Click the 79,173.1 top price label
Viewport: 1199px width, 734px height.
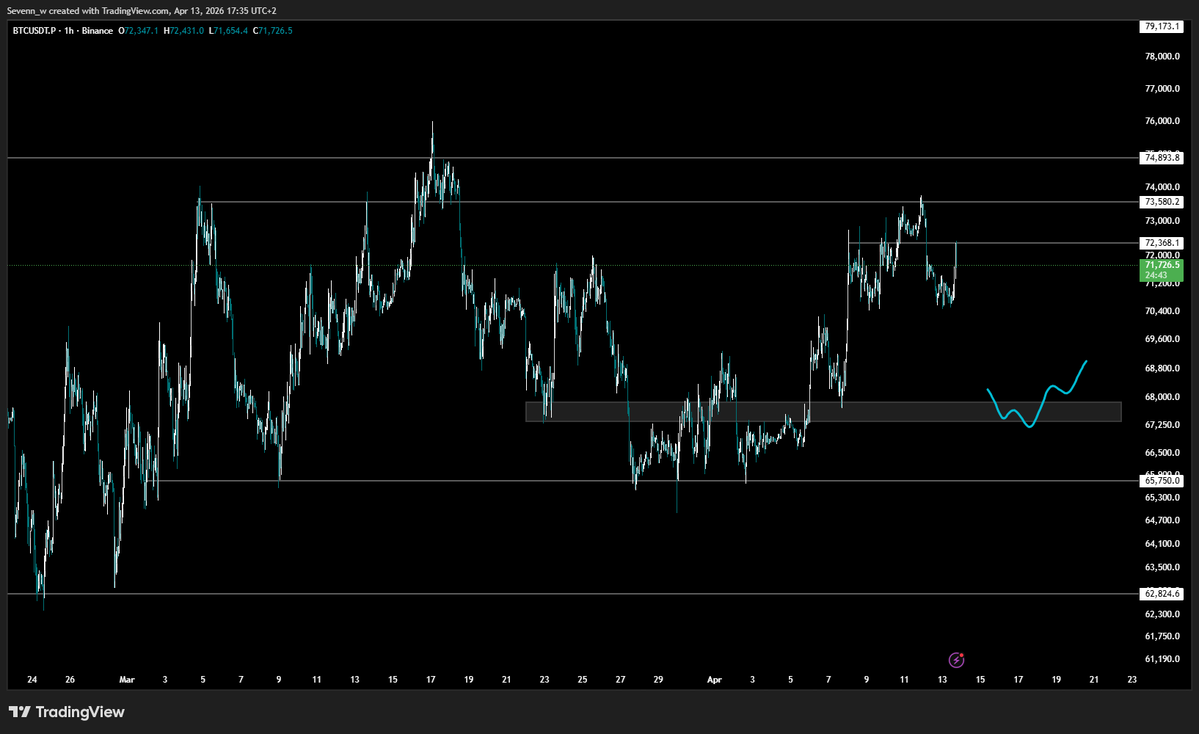(x=1161, y=27)
